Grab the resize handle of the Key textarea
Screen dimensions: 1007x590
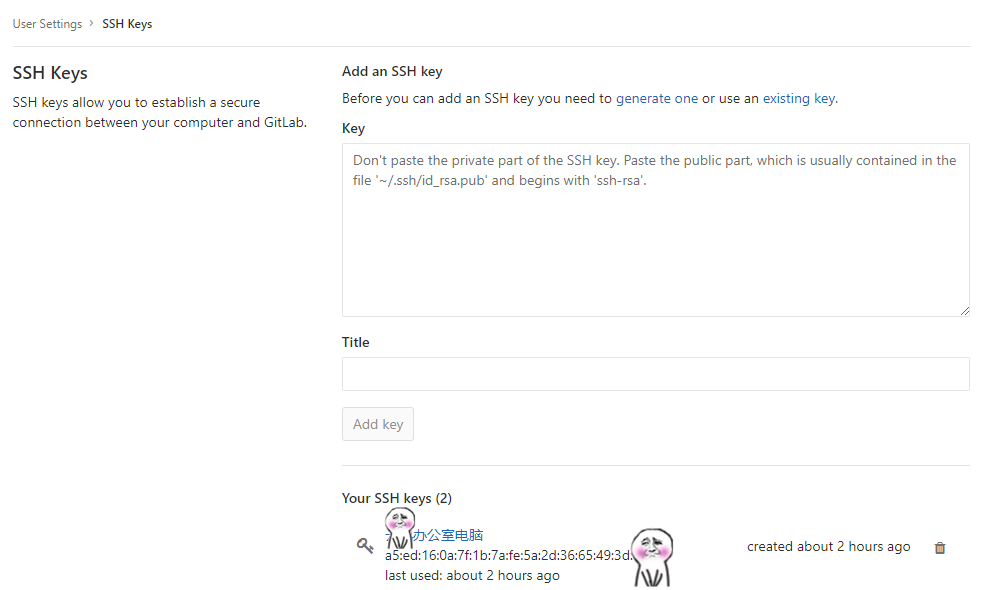click(964, 311)
